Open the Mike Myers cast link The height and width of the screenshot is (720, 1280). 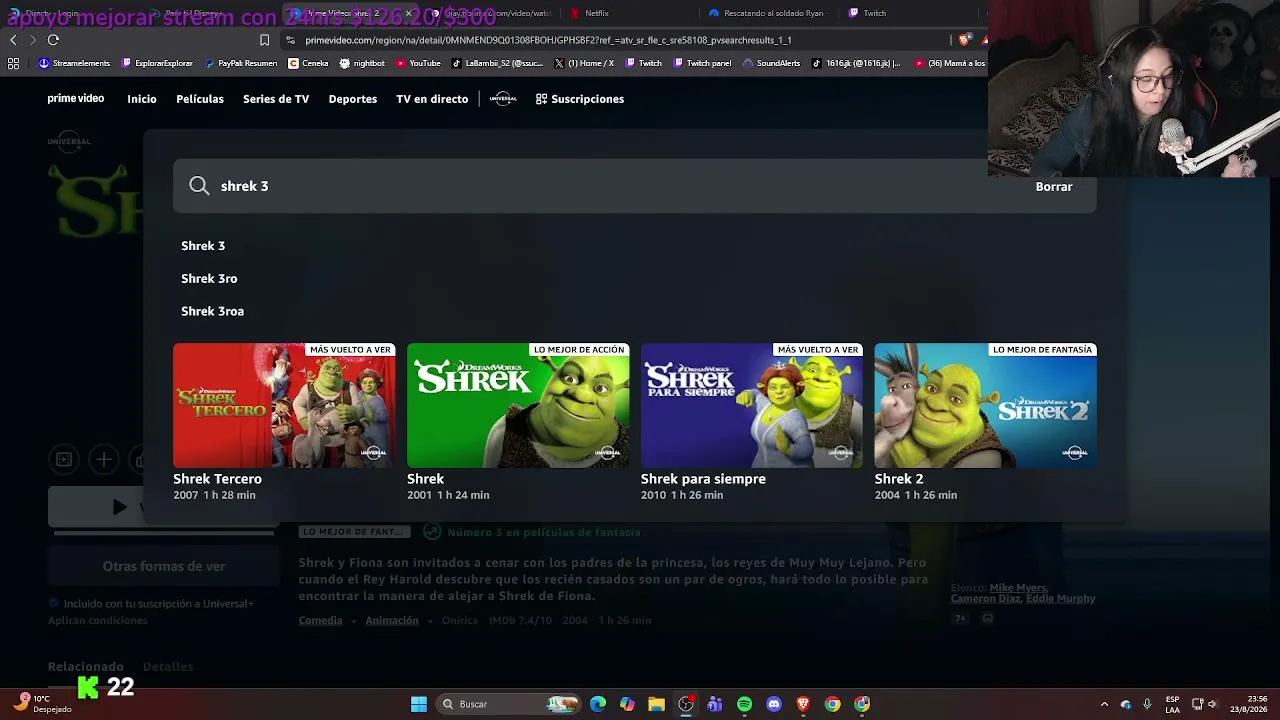click(1018, 588)
